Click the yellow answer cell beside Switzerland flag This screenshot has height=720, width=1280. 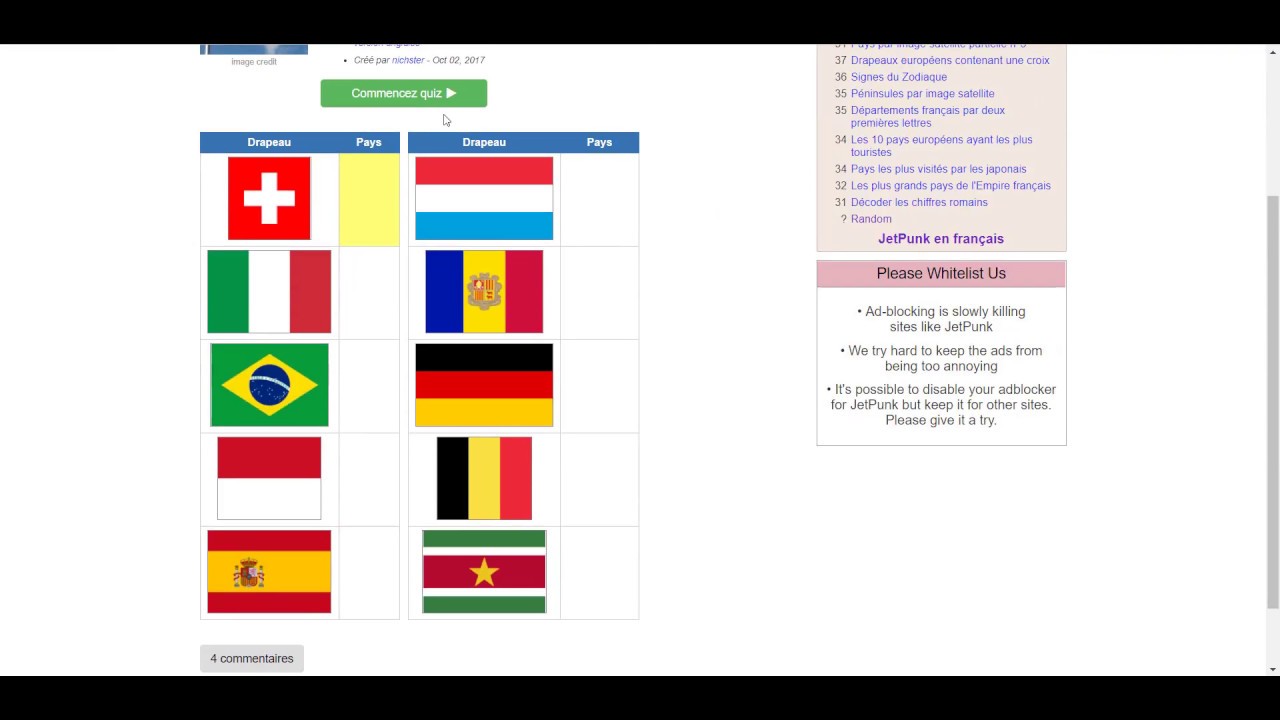pos(369,199)
